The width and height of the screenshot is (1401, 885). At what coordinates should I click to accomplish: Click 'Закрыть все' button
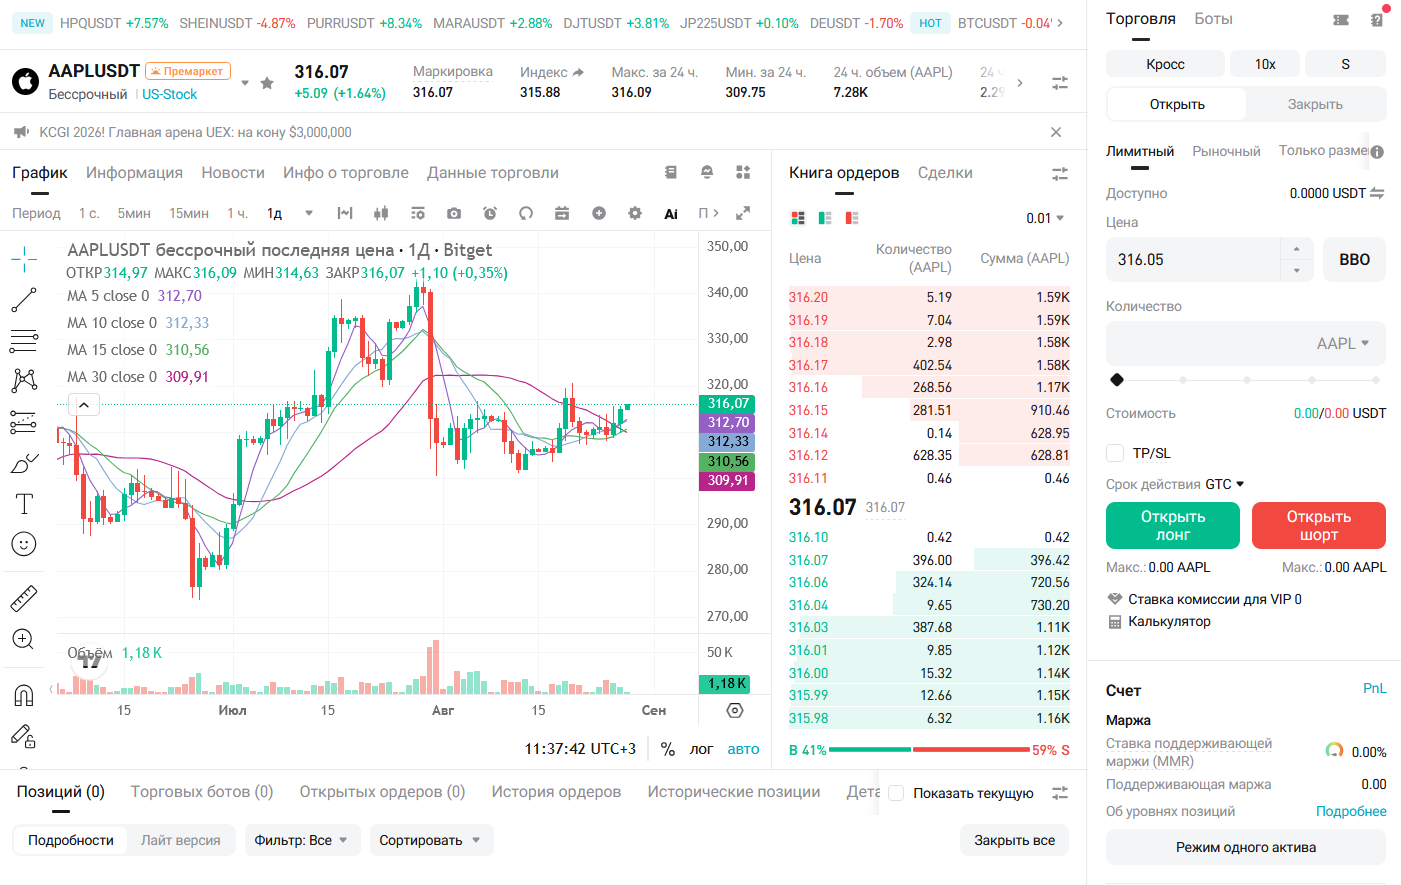click(1014, 840)
